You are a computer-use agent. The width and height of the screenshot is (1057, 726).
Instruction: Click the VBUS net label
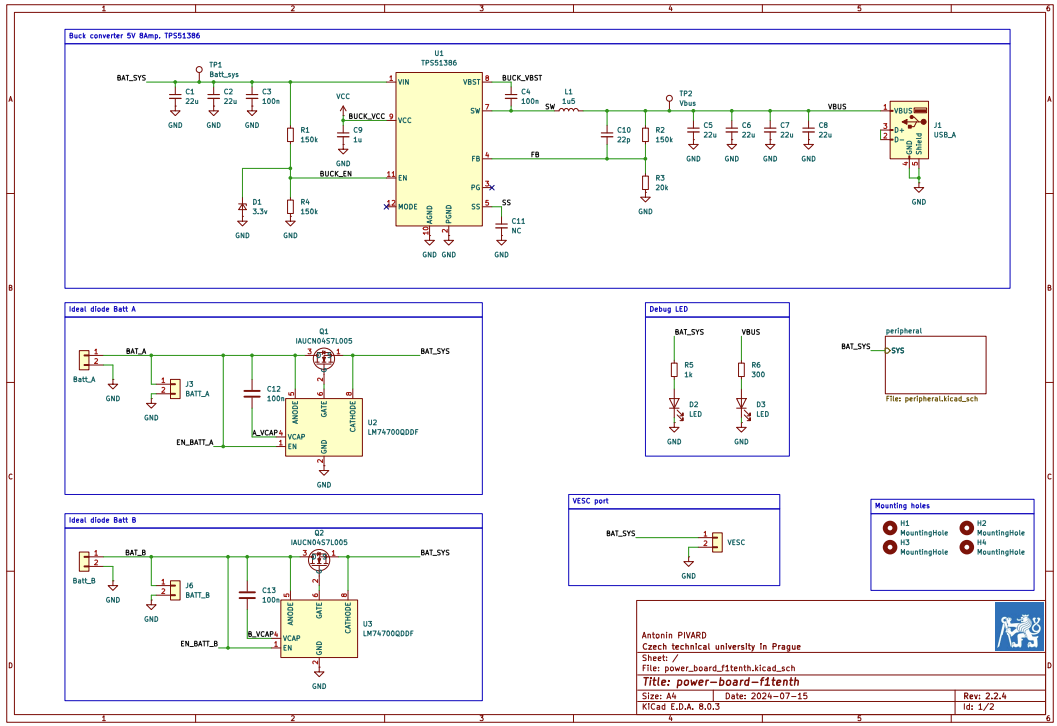pos(838,103)
